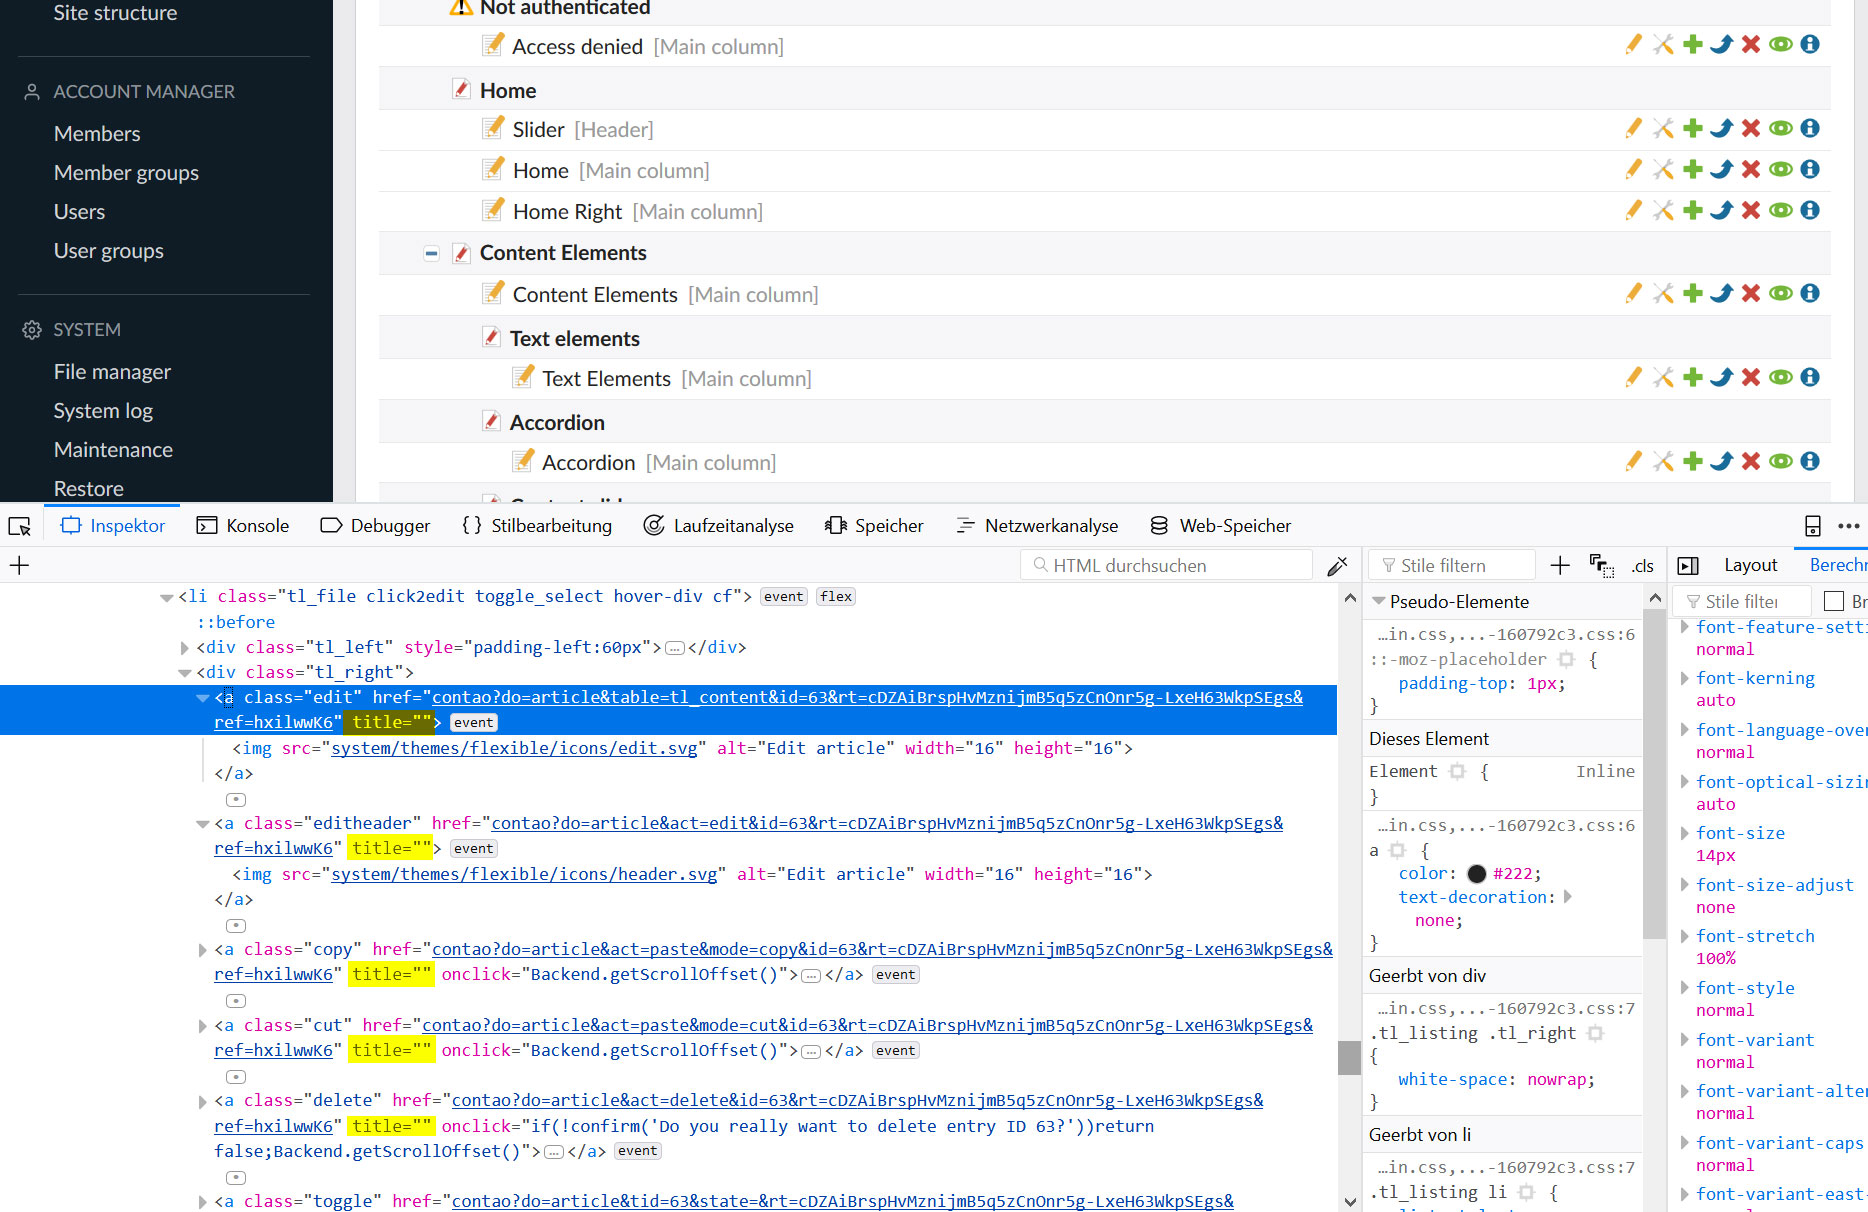Switch to the Konsole tab
The width and height of the screenshot is (1868, 1212).
click(x=243, y=525)
